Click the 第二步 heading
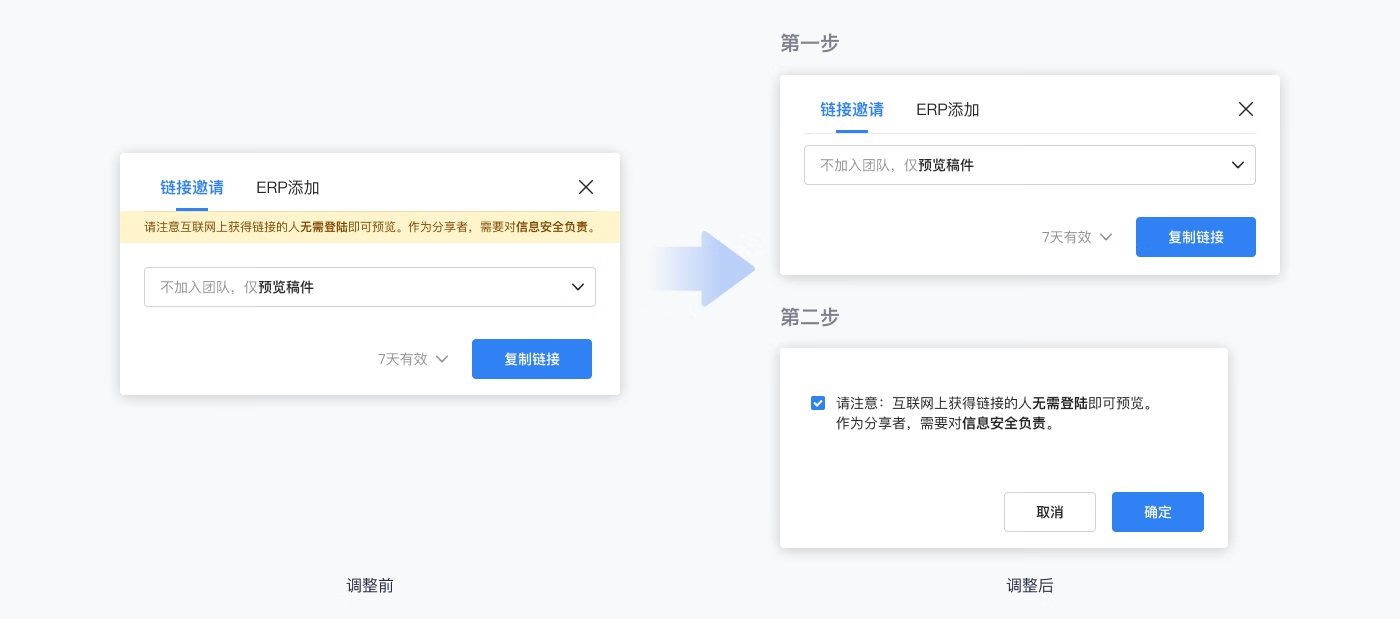1400x619 pixels. (x=809, y=317)
